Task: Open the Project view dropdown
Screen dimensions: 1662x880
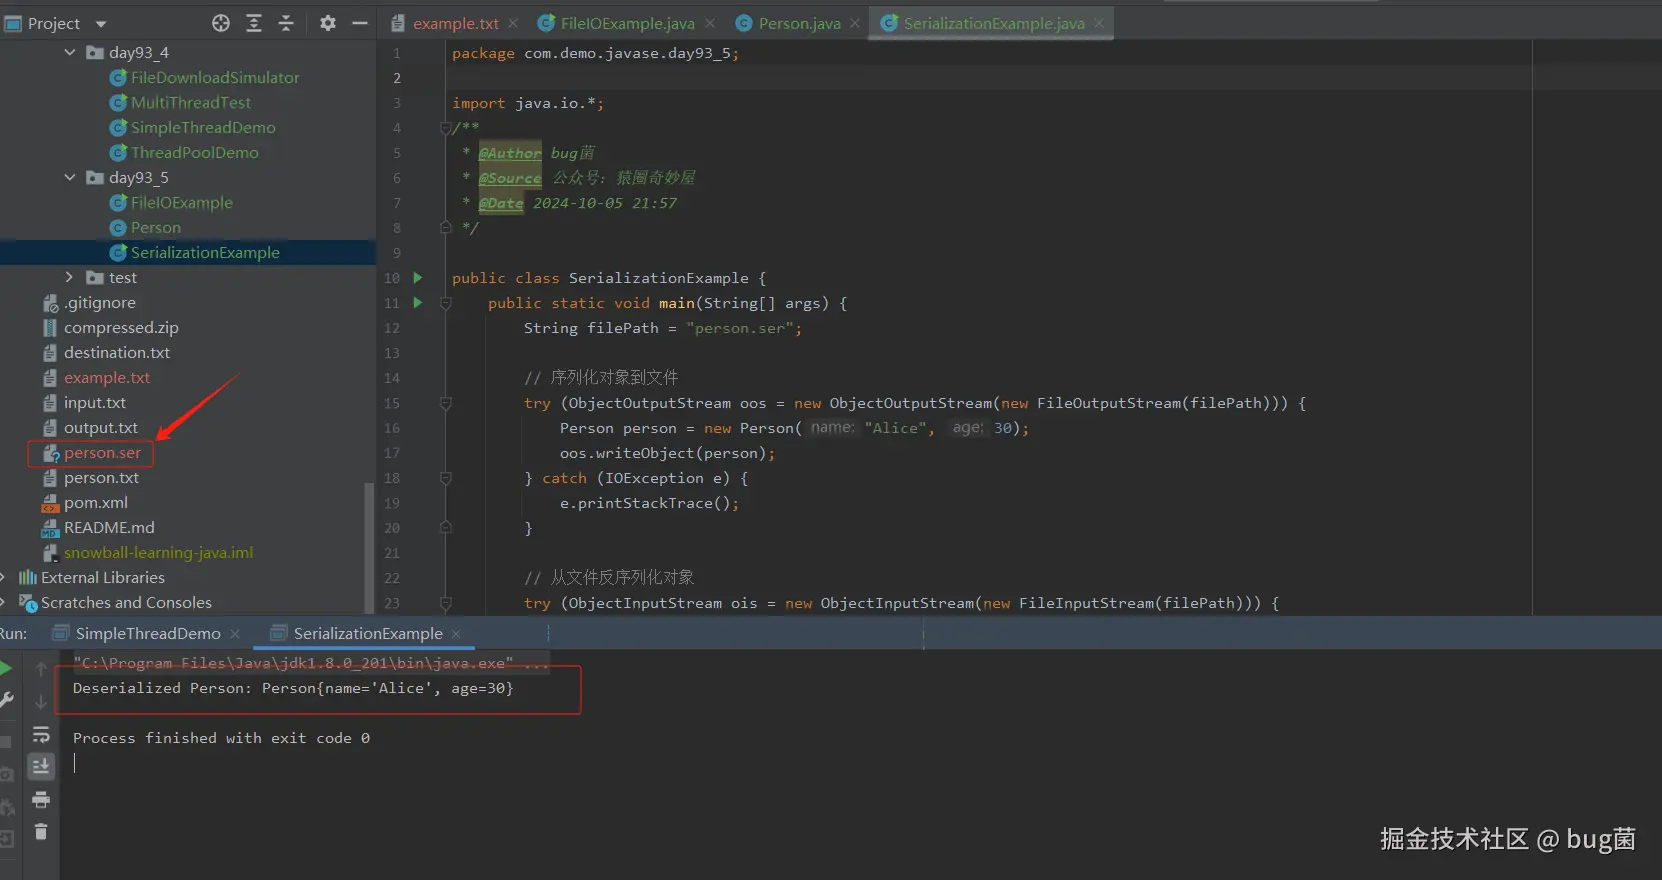Action: pyautogui.click(x=100, y=24)
